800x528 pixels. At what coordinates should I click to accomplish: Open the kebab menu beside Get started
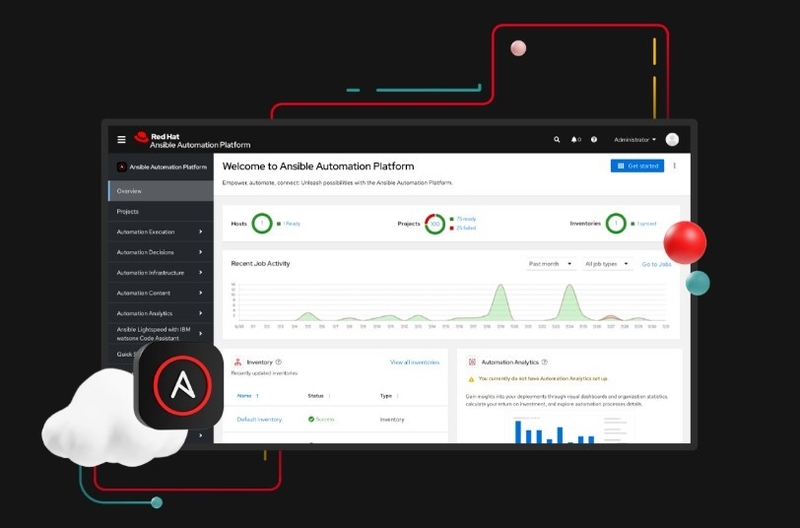pyautogui.click(x=674, y=166)
